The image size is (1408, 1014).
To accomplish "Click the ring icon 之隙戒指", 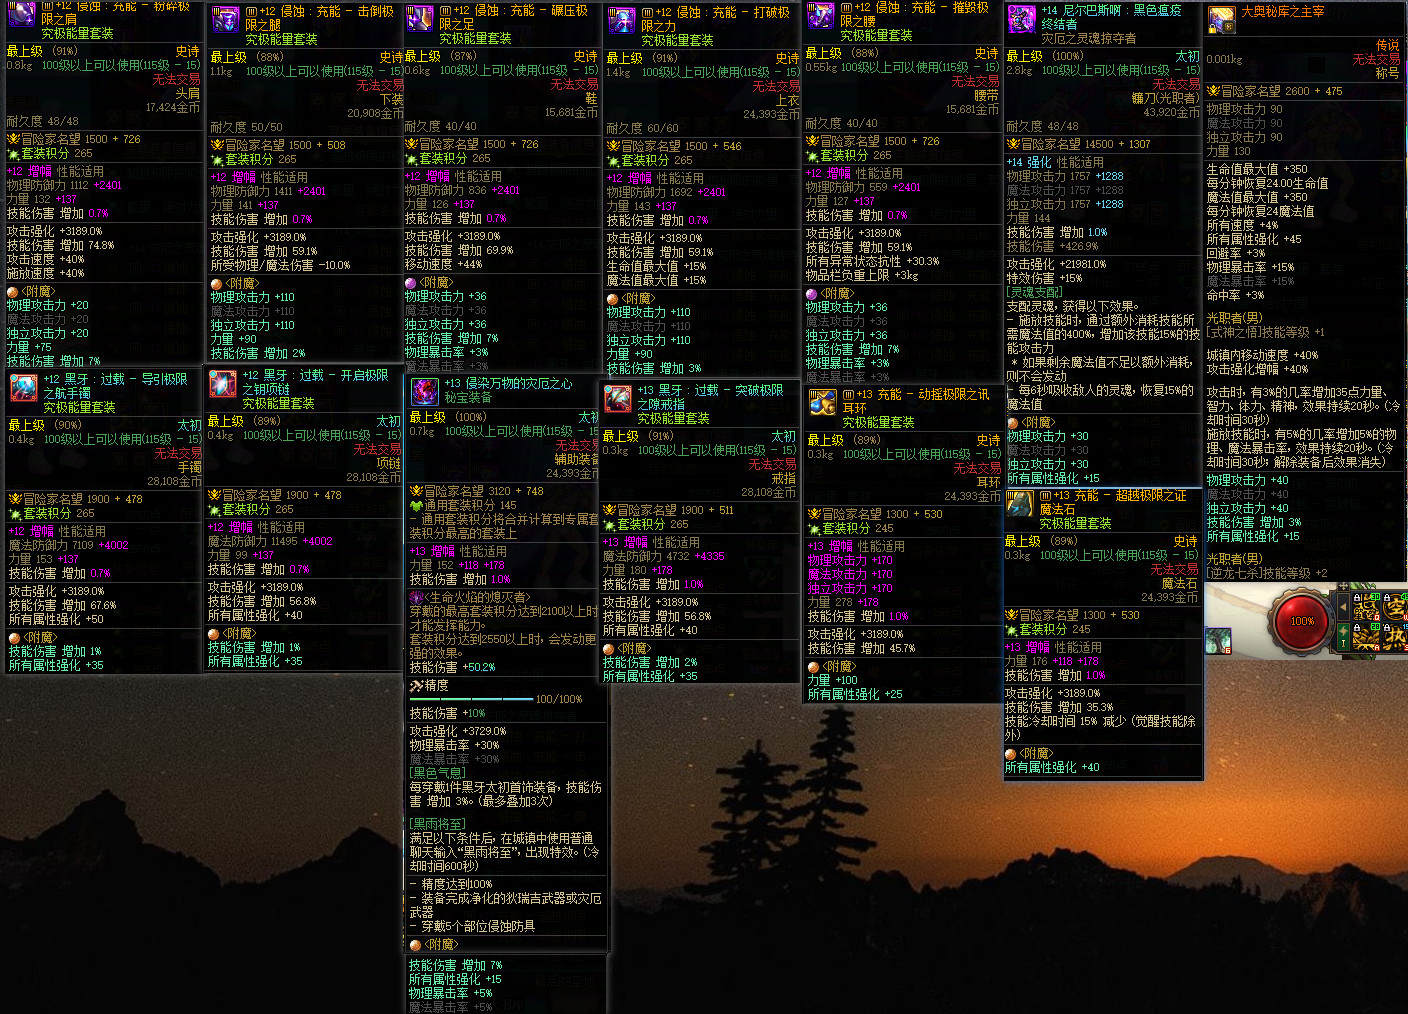I will (618, 397).
